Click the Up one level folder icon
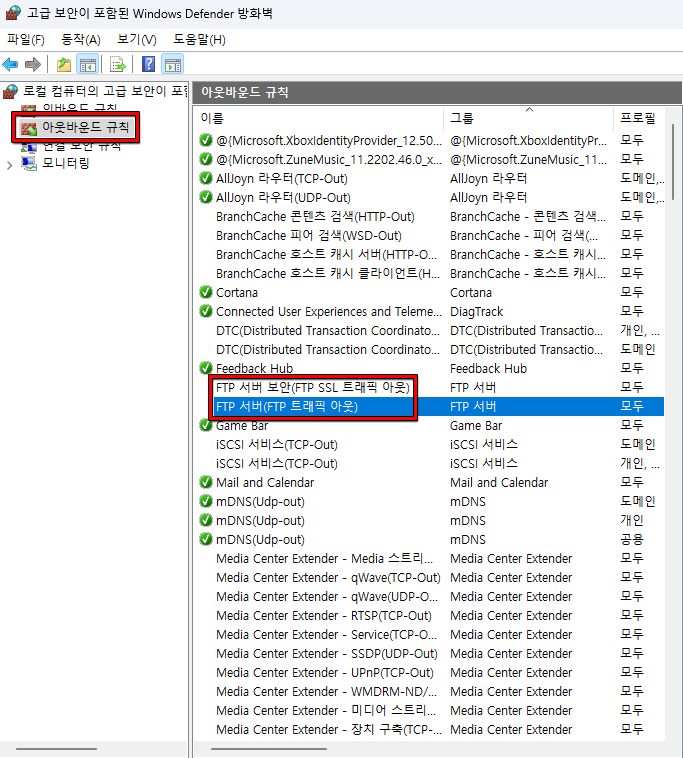Image resolution: width=683 pixels, height=758 pixels. pos(63,64)
